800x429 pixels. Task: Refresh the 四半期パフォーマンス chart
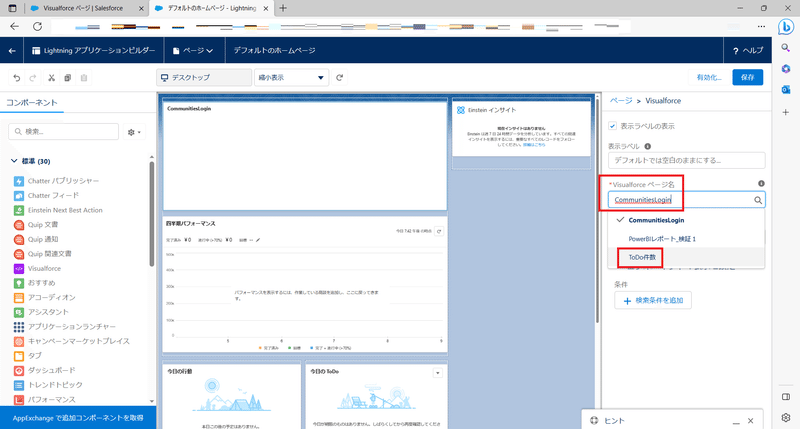click(x=439, y=231)
